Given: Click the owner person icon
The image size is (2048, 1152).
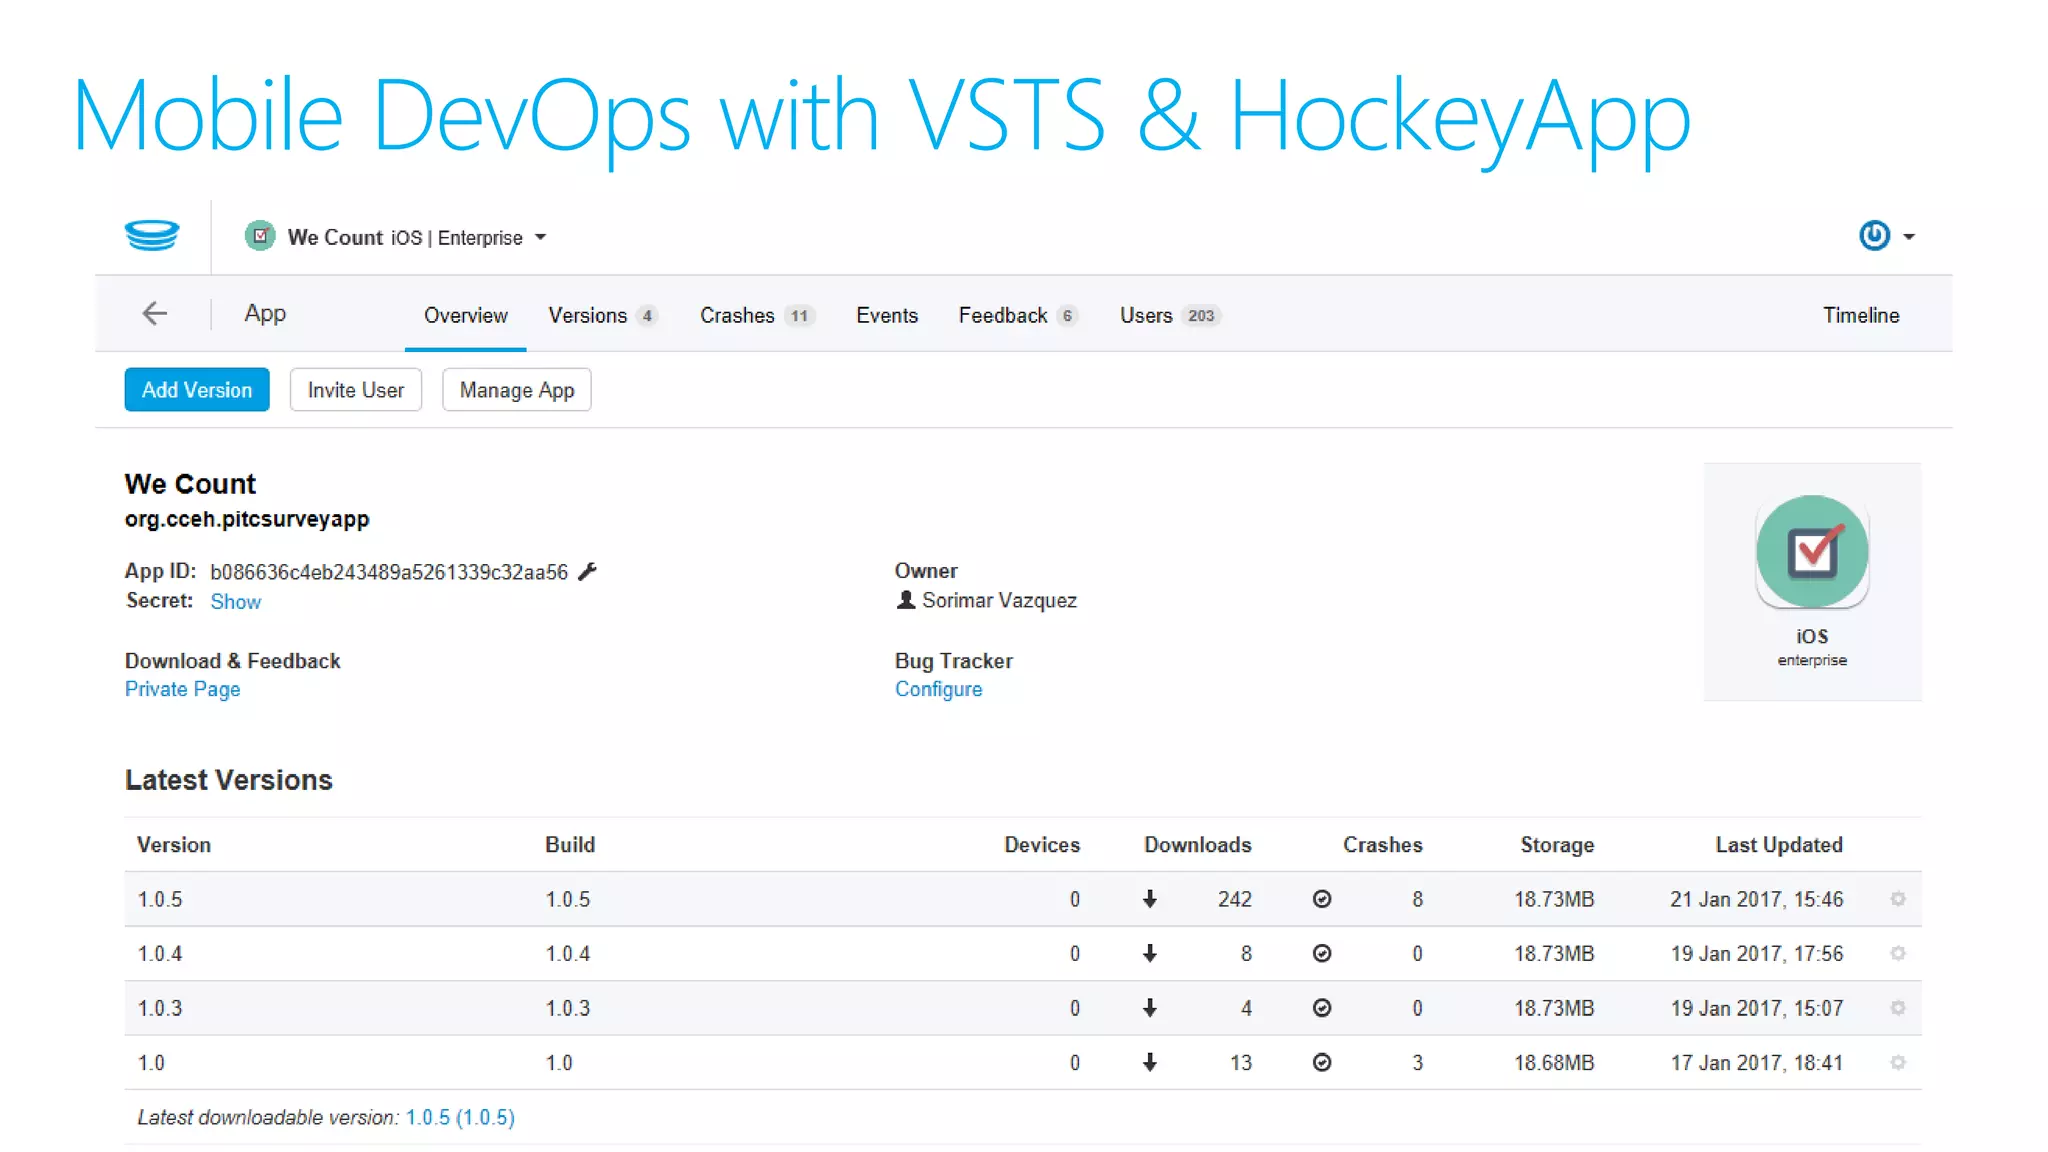Looking at the screenshot, I should [x=905, y=600].
